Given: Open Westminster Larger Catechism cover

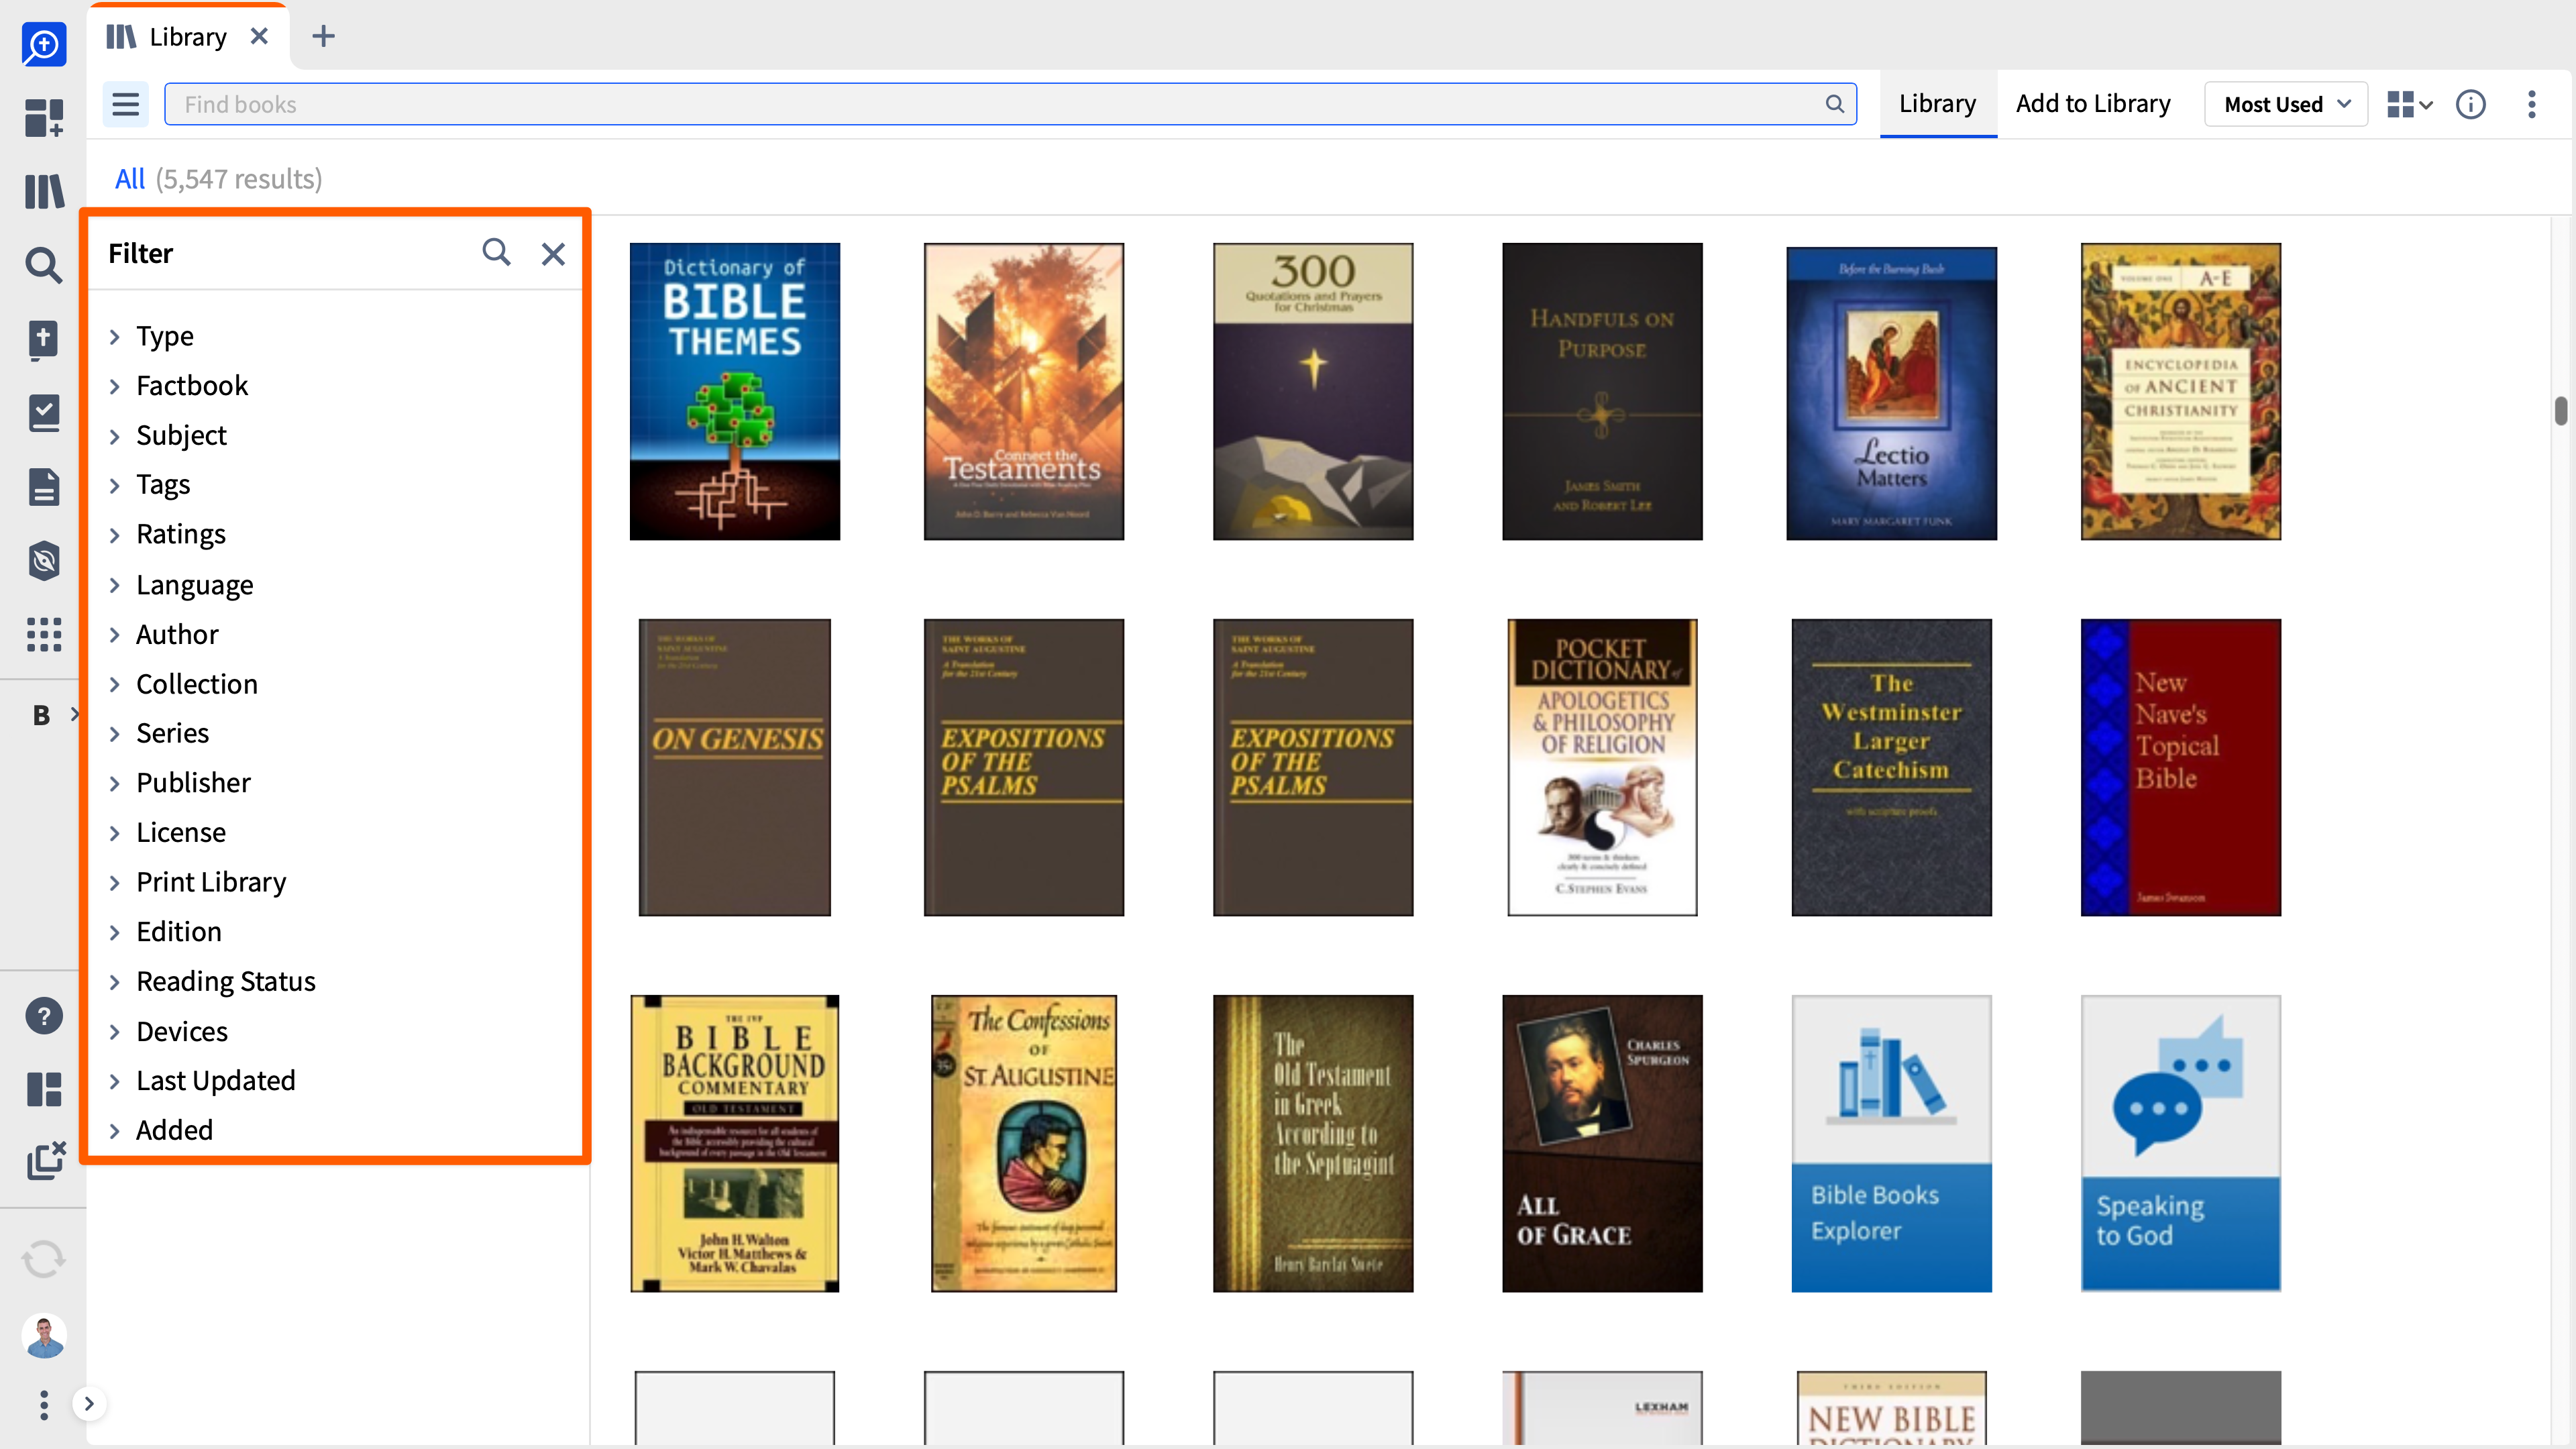Looking at the screenshot, I should click(x=1891, y=767).
